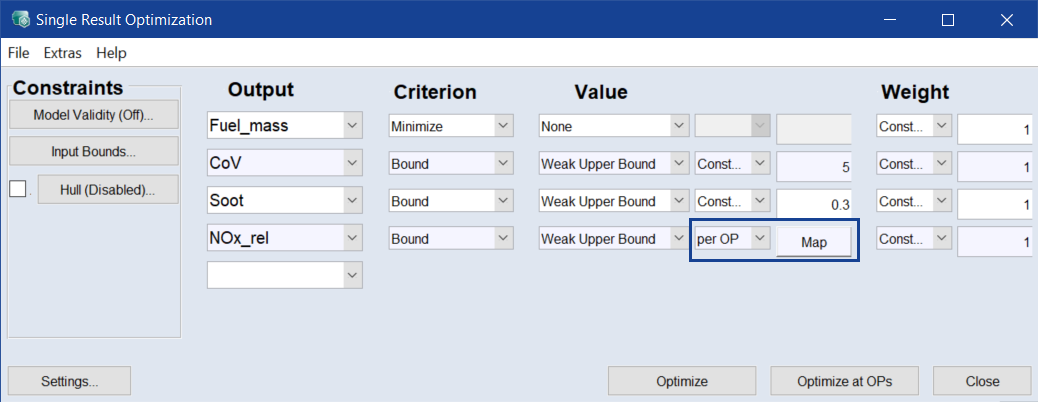Open the per OP value type dropdown
Screen dimensions: 1038x402
click(759, 239)
